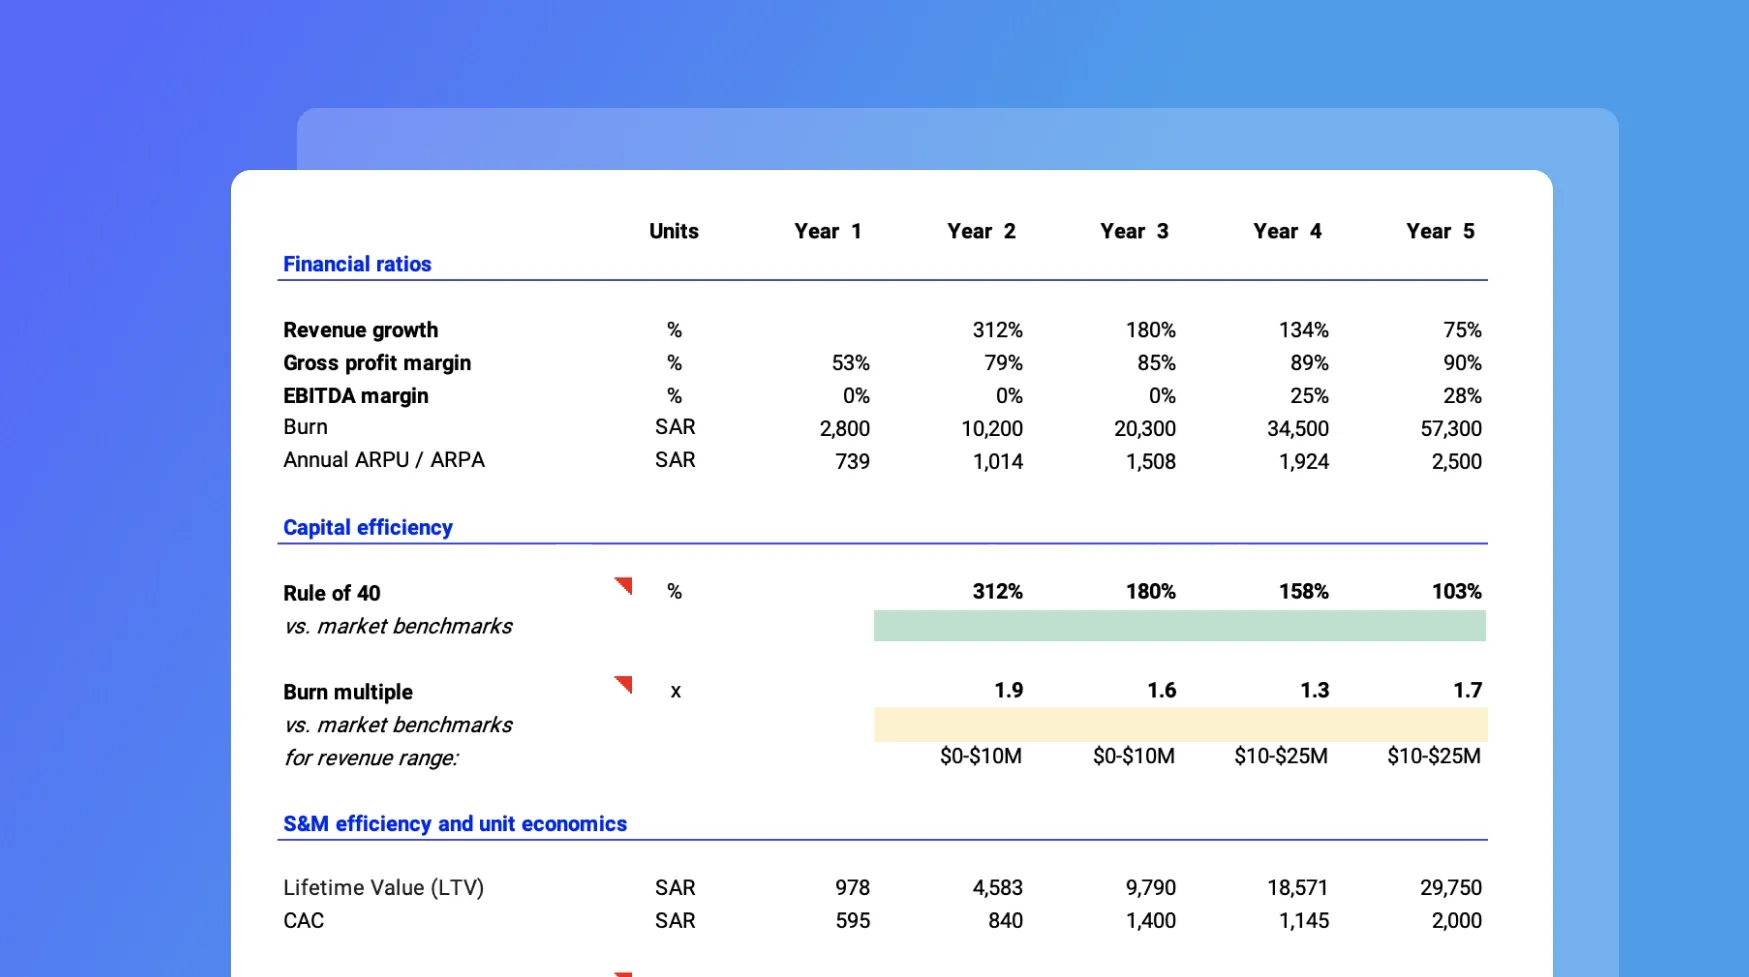
Task: Click the Lifetime Value (LTV) row label
Action: coord(383,887)
